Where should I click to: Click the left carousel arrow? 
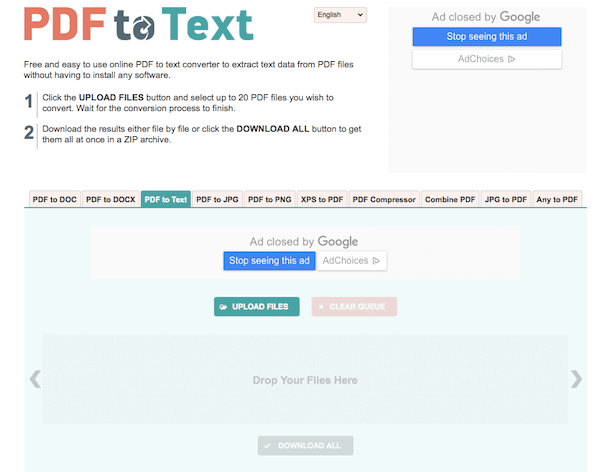pos(35,379)
